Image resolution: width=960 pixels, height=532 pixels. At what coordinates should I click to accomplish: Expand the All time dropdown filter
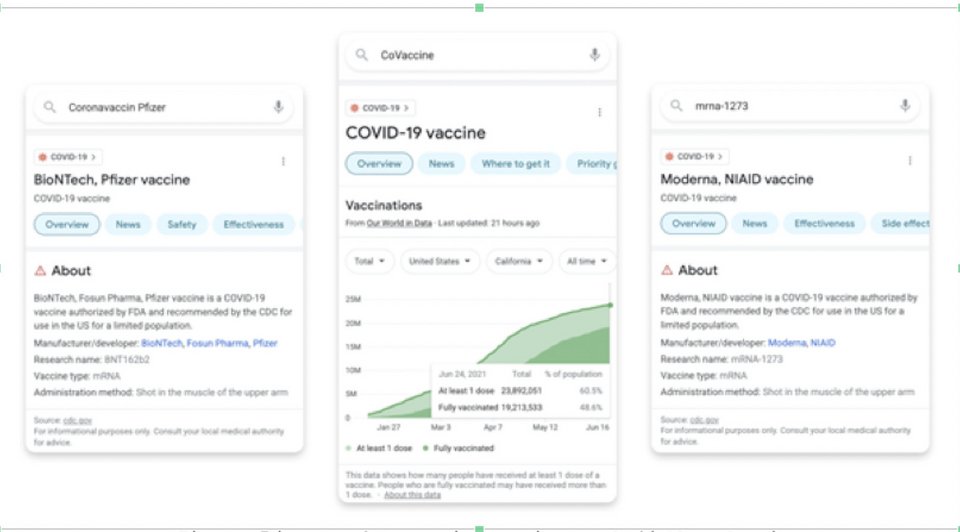point(587,261)
